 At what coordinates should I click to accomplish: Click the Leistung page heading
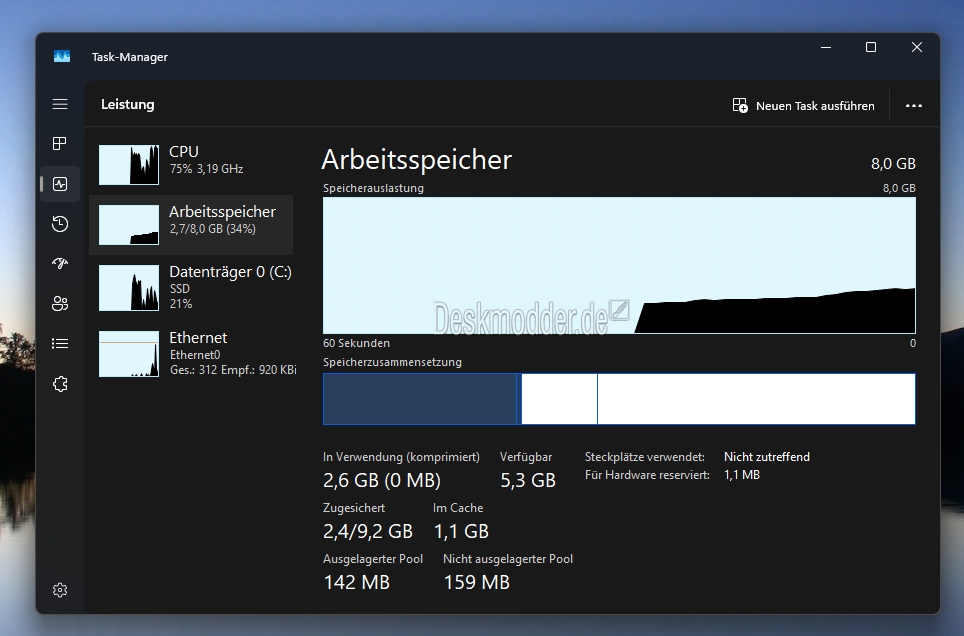click(128, 105)
